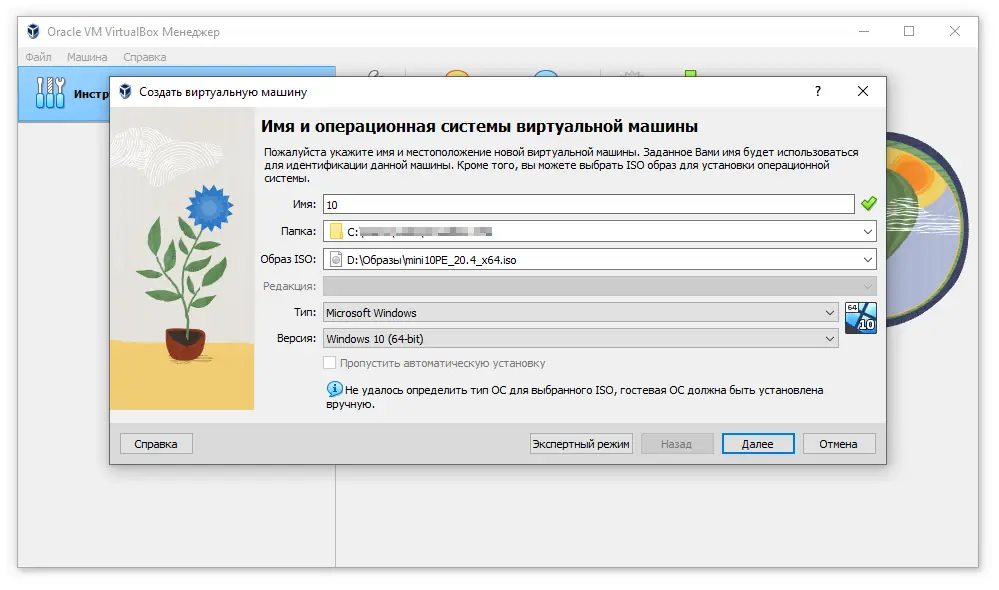Click the question mark help icon
The height and width of the screenshot is (590, 999).
pyautogui.click(x=817, y=91)
